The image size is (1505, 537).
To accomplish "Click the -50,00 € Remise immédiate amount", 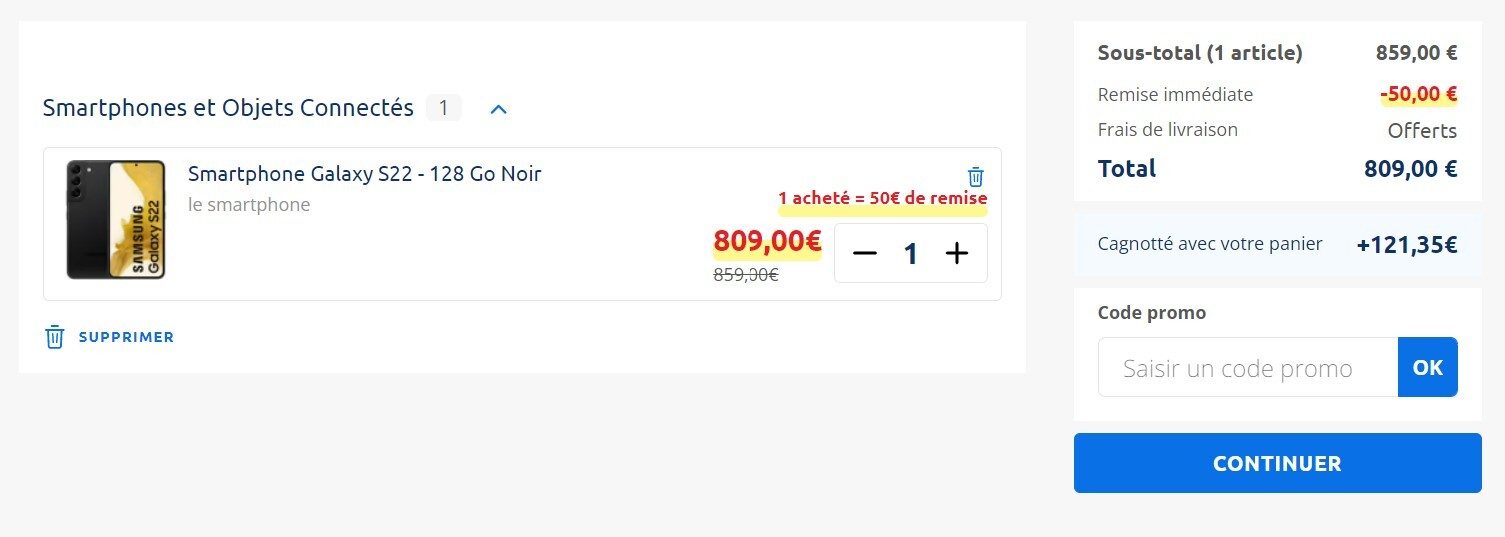I will click(x=1418, y=95).
